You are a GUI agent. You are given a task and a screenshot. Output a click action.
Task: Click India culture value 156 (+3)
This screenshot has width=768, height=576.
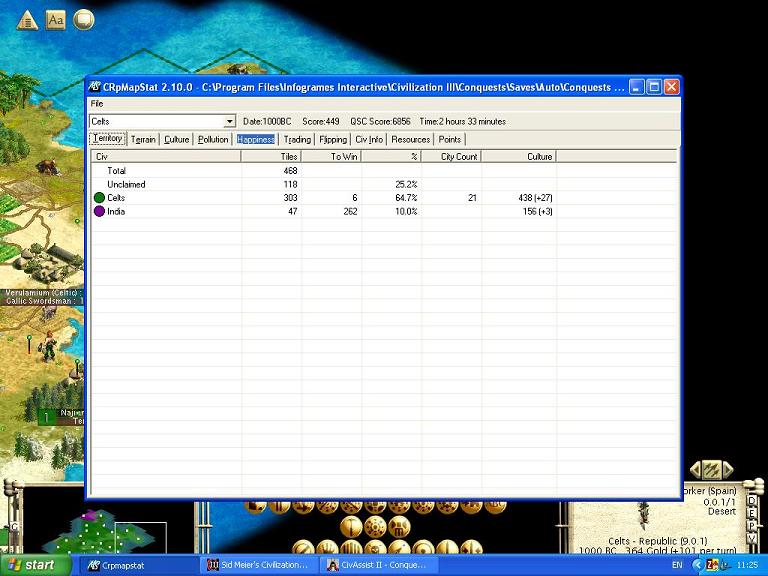[538, 212]
